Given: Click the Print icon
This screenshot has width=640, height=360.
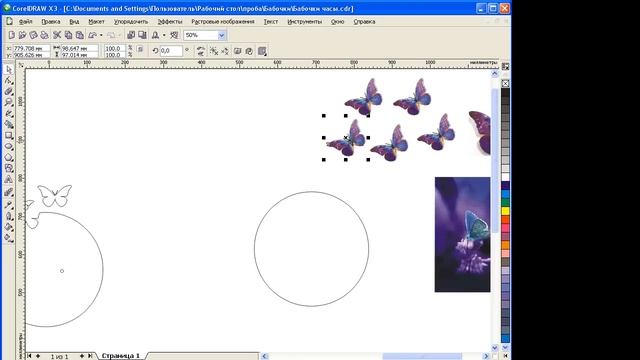Looking at the screenshot, I should 44,35.
